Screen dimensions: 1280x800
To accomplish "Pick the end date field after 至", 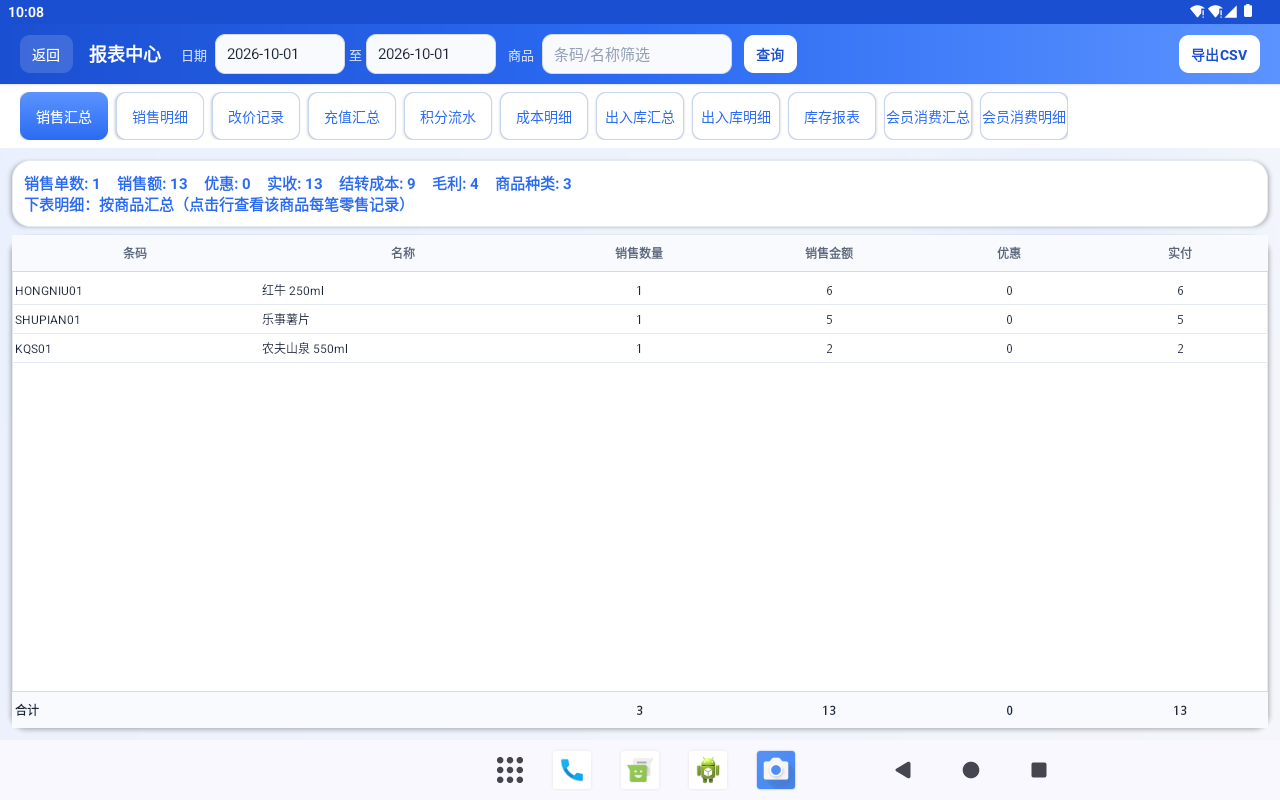I will [x=431, y=54].
